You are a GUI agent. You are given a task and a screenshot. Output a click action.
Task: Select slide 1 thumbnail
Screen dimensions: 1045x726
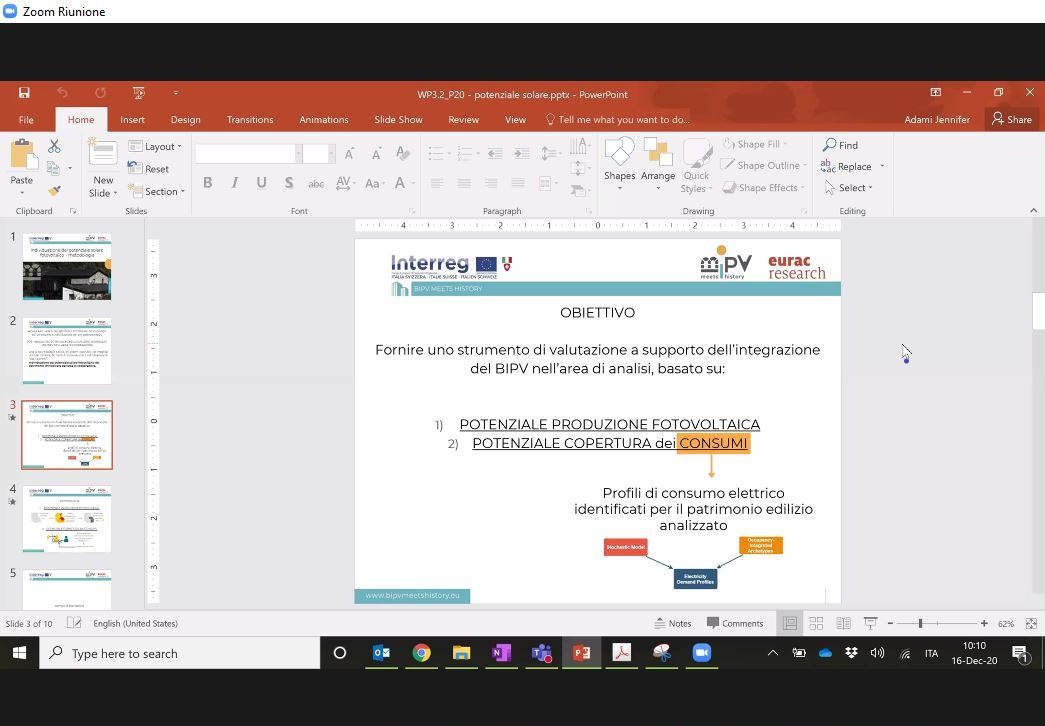point(67,266)
